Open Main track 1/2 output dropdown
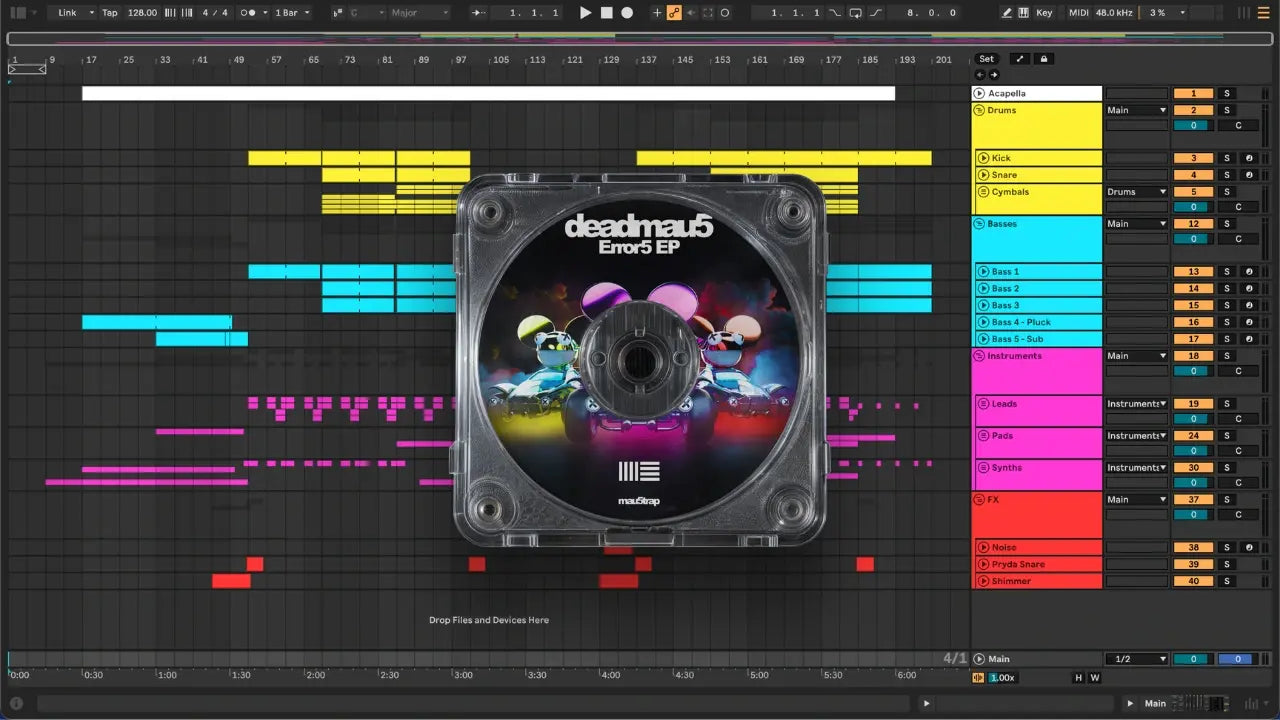Screen dimensions: 1280x720 pos(1136,659)
